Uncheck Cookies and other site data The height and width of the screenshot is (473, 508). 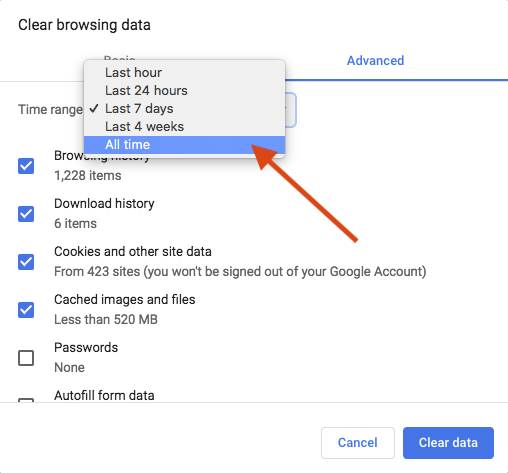tap(26, 262)
